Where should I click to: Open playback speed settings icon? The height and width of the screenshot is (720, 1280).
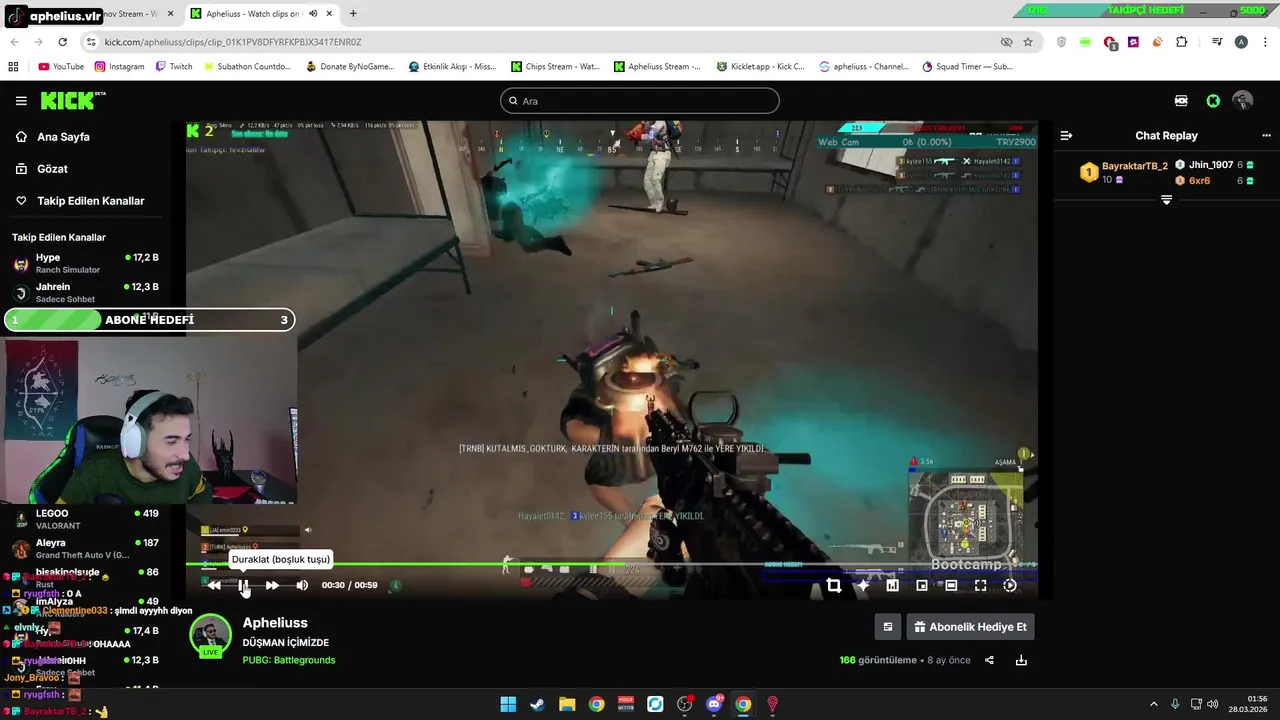pyautogui.click(x=1010, y=586)
